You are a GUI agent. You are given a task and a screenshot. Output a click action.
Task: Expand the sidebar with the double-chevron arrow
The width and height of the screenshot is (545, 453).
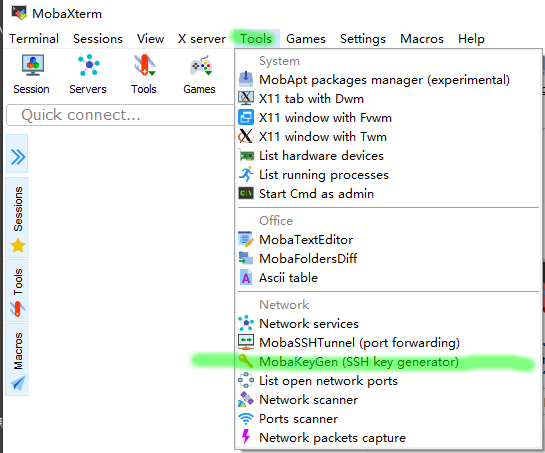click(x=17, y=157)
